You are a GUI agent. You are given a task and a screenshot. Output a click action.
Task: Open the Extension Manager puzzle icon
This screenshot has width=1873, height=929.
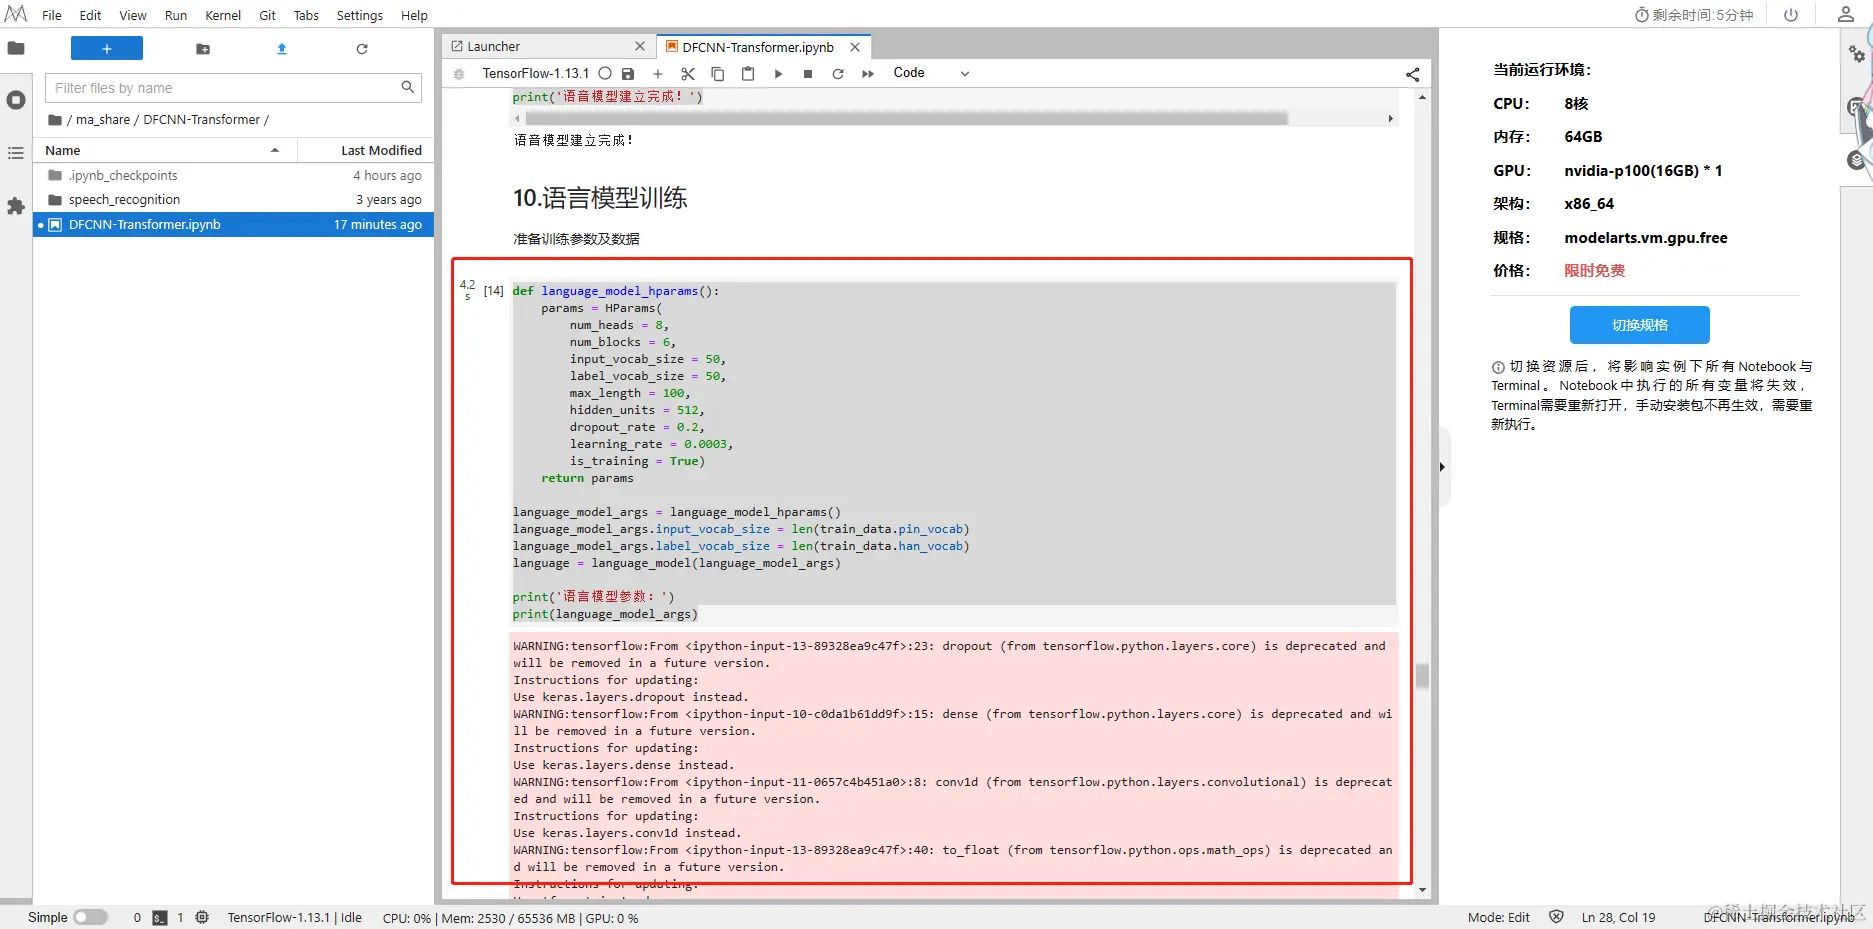16,206
